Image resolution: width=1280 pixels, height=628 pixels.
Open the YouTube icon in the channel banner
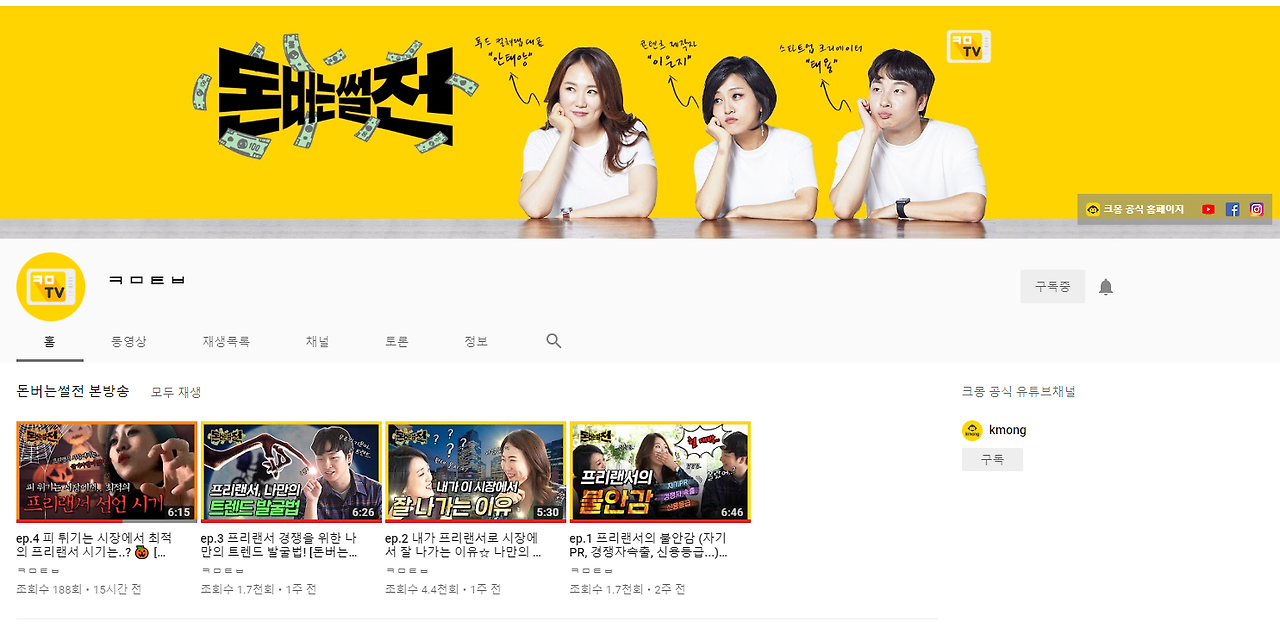(x=1207, y=208)
